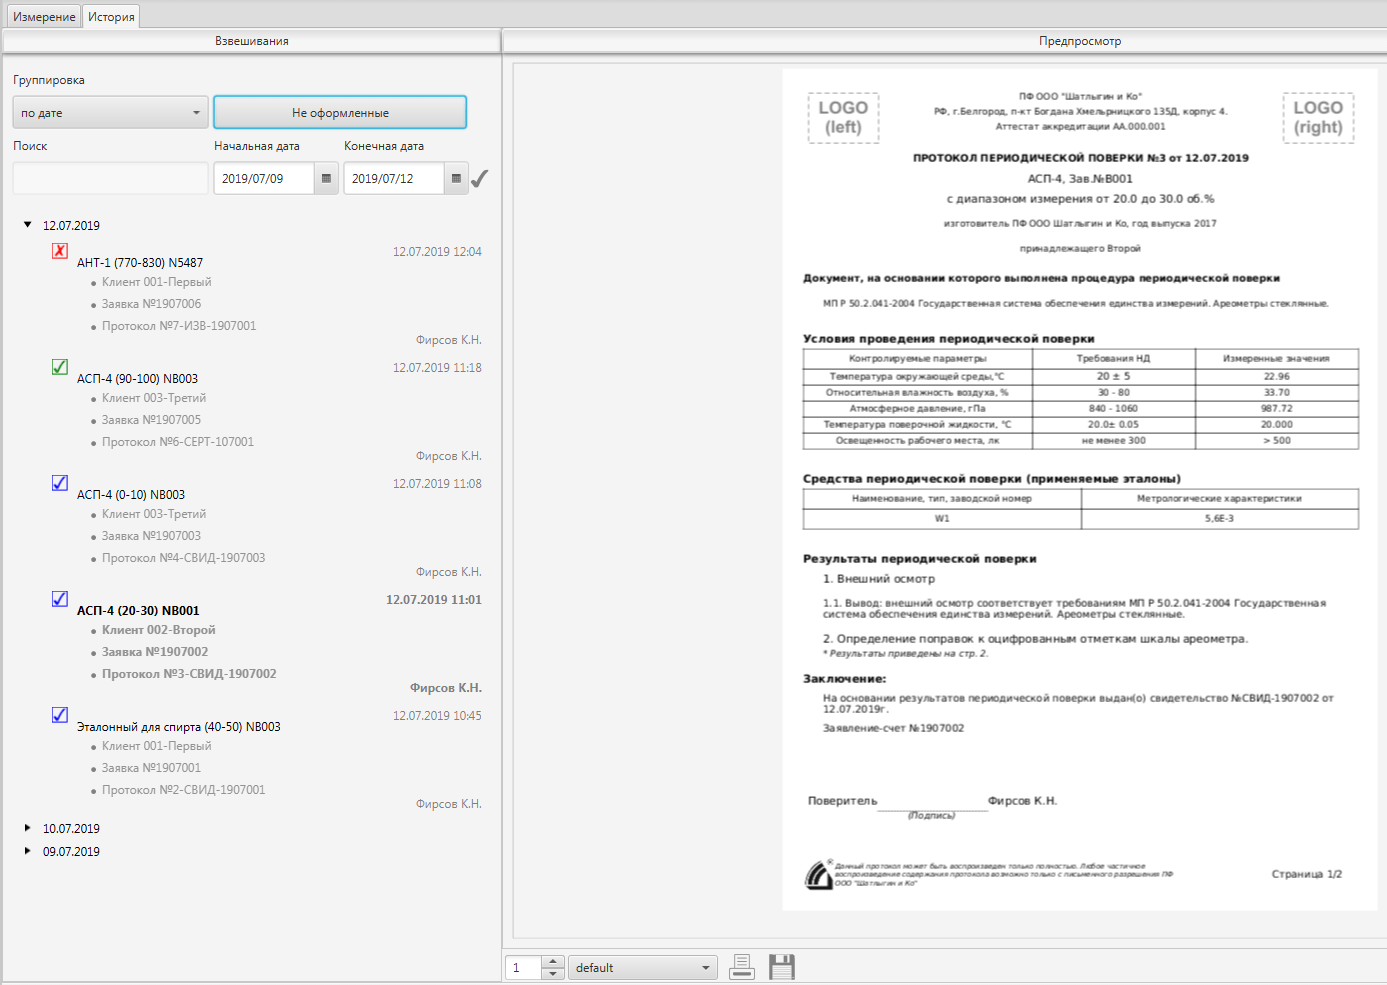Switch to the История tab
Viewport: 1387px width, 985px height.
111,17
